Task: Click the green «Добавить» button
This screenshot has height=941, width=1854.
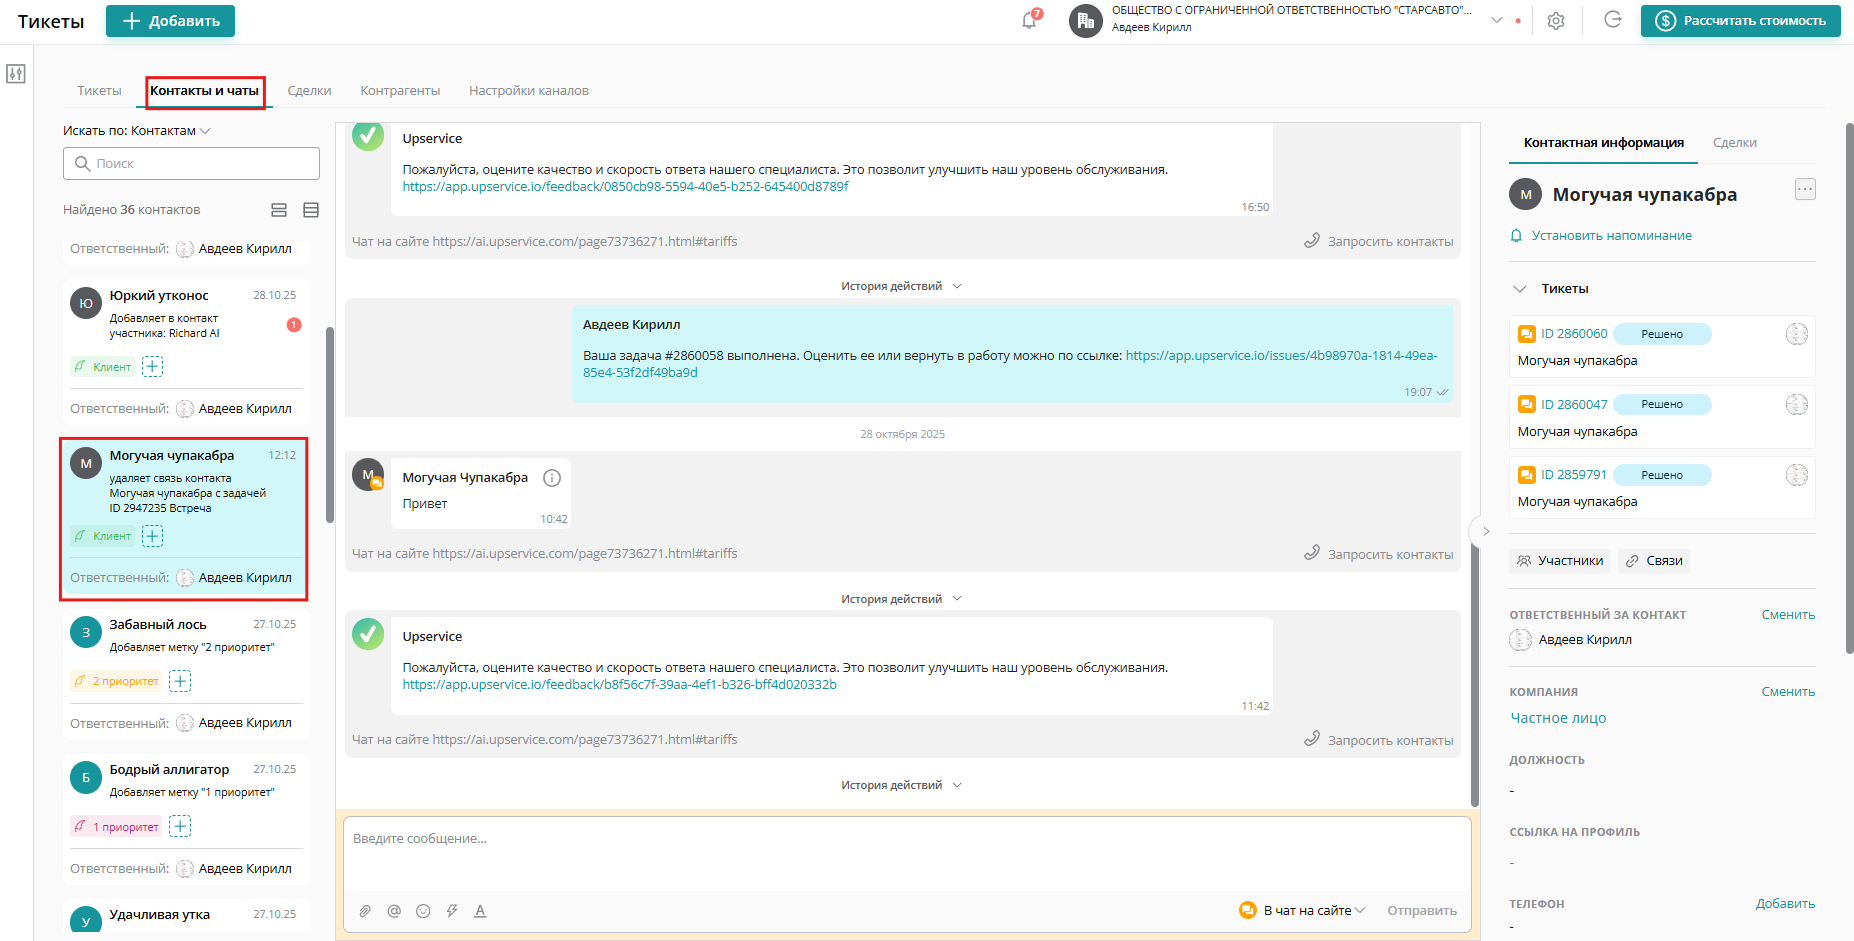Action: (170, 20)
